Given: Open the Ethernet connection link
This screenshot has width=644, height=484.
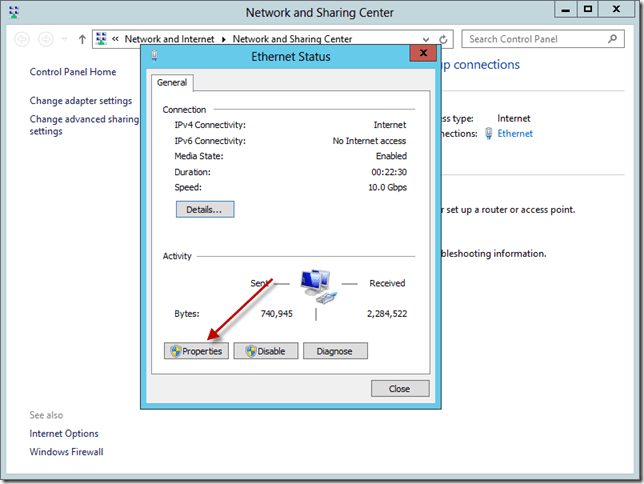Looking at the screenshot, I should tap(515, 133).
